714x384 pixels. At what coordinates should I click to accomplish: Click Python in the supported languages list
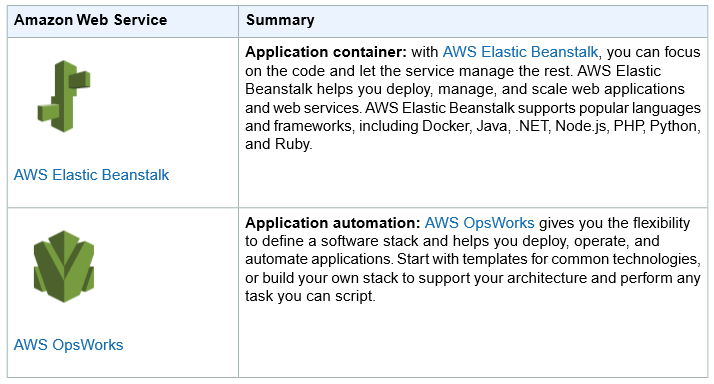[x=675, y=126]
